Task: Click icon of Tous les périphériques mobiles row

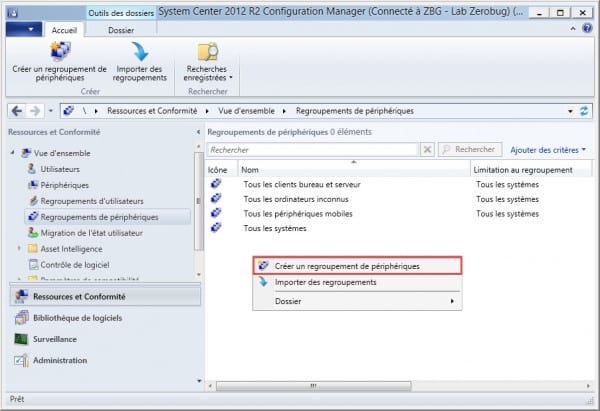Action: 216,213
